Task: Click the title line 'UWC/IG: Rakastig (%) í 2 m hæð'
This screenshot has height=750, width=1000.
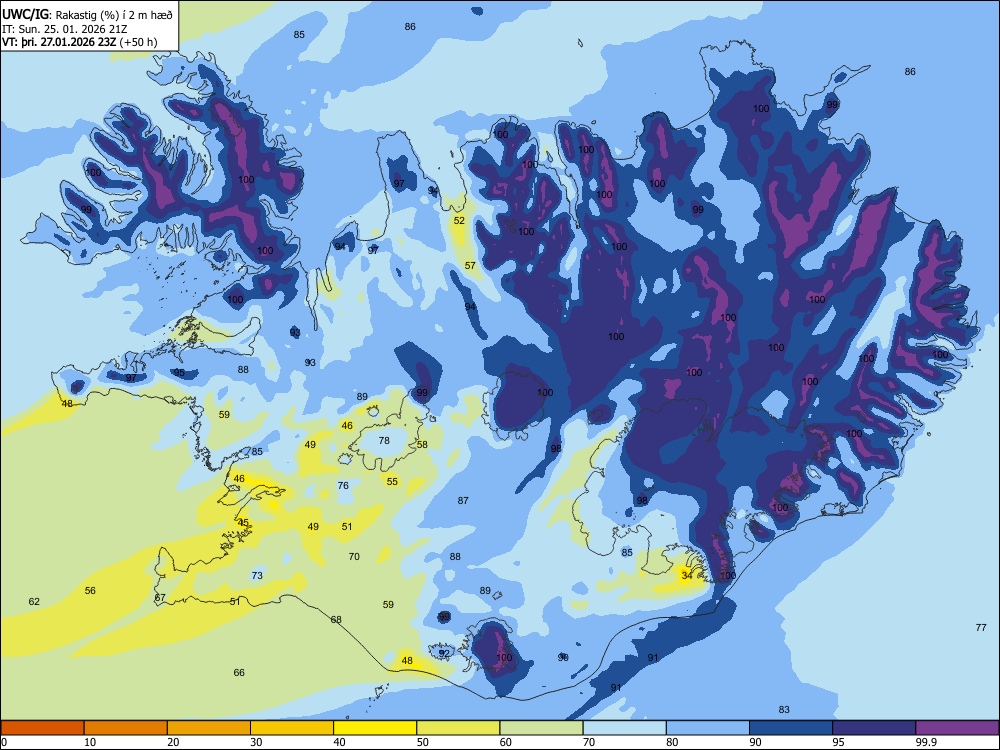Action: pos(87,14)
